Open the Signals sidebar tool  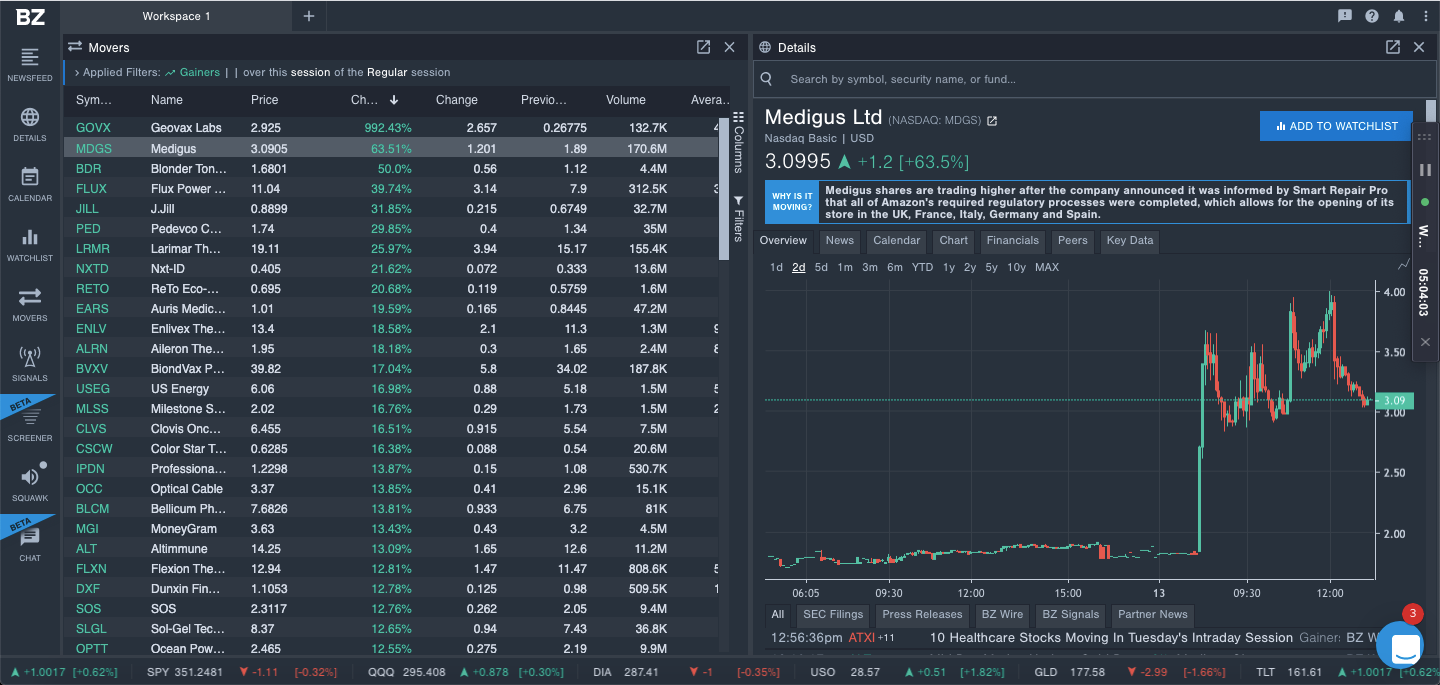tap(30, 364)
